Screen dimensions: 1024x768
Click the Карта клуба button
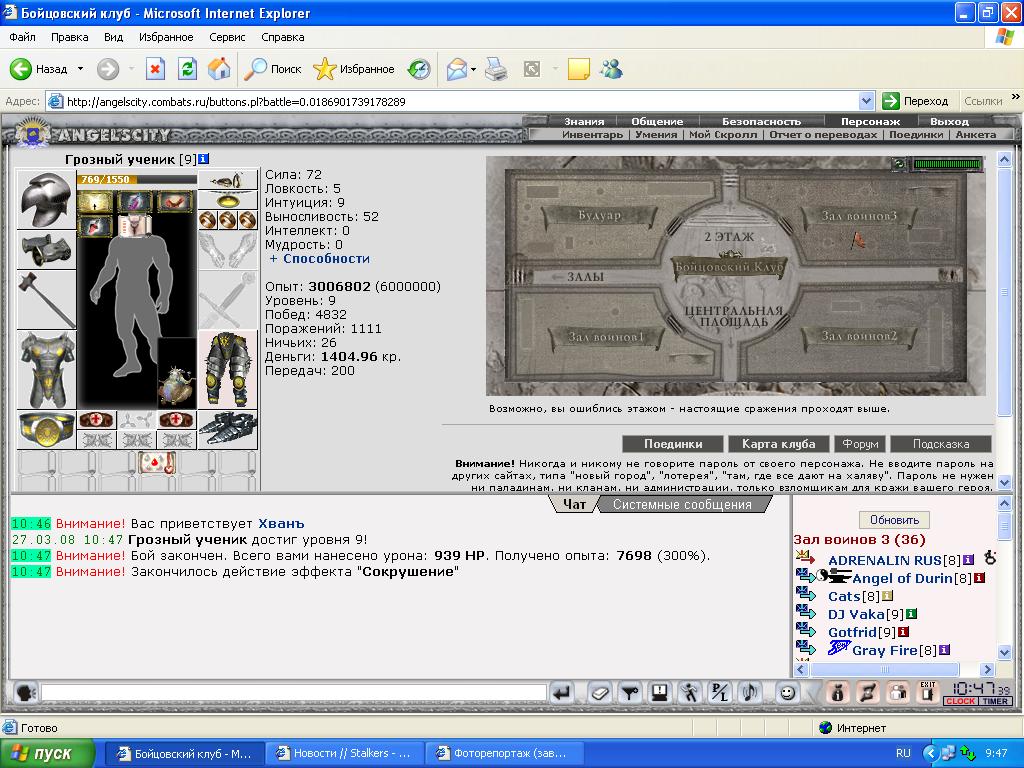click(x=778, y=444)
